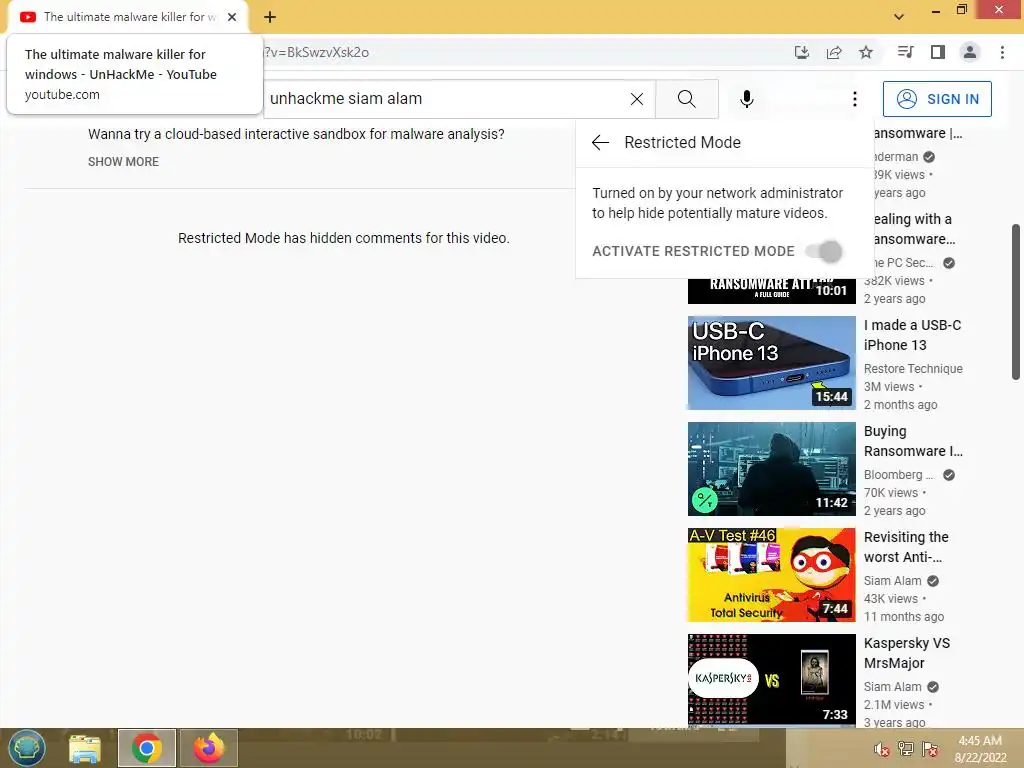Open a new tab with plus button

click(x=270, y=17)
